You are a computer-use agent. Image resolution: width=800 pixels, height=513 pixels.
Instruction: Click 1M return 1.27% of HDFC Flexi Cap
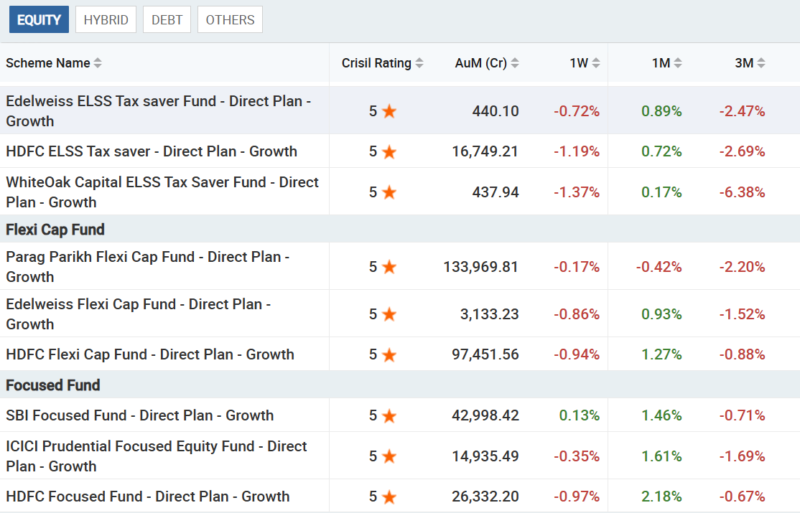[661, 355]
